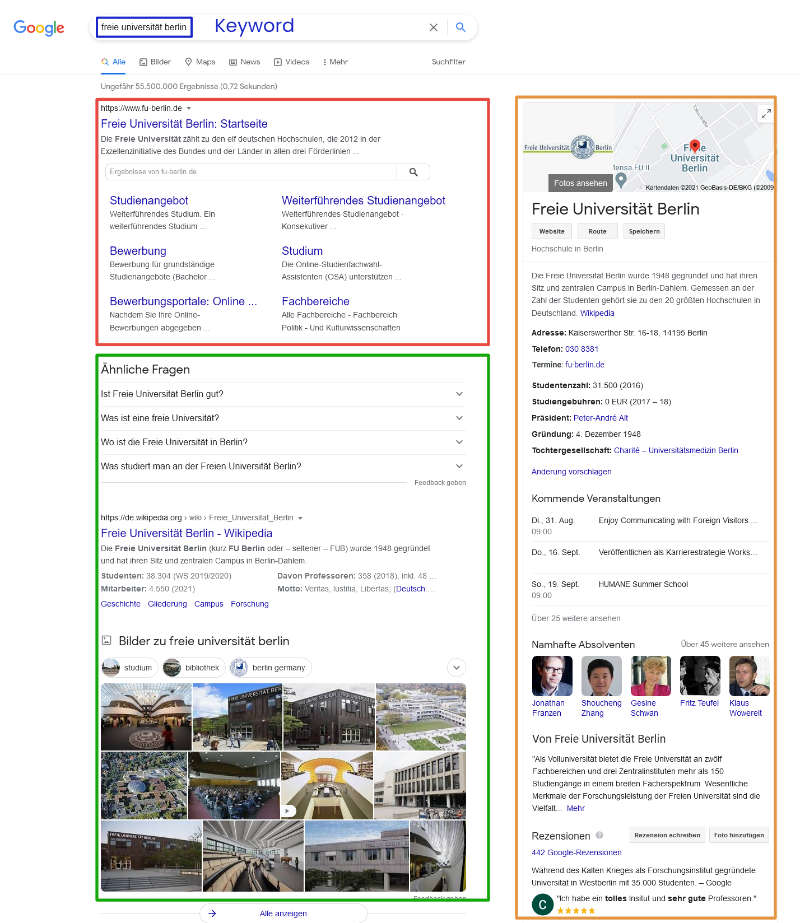Open 442 Google-Rezensionen link
Image resolution: width=800 pixels, height=923 pixels.
(576, 852)
